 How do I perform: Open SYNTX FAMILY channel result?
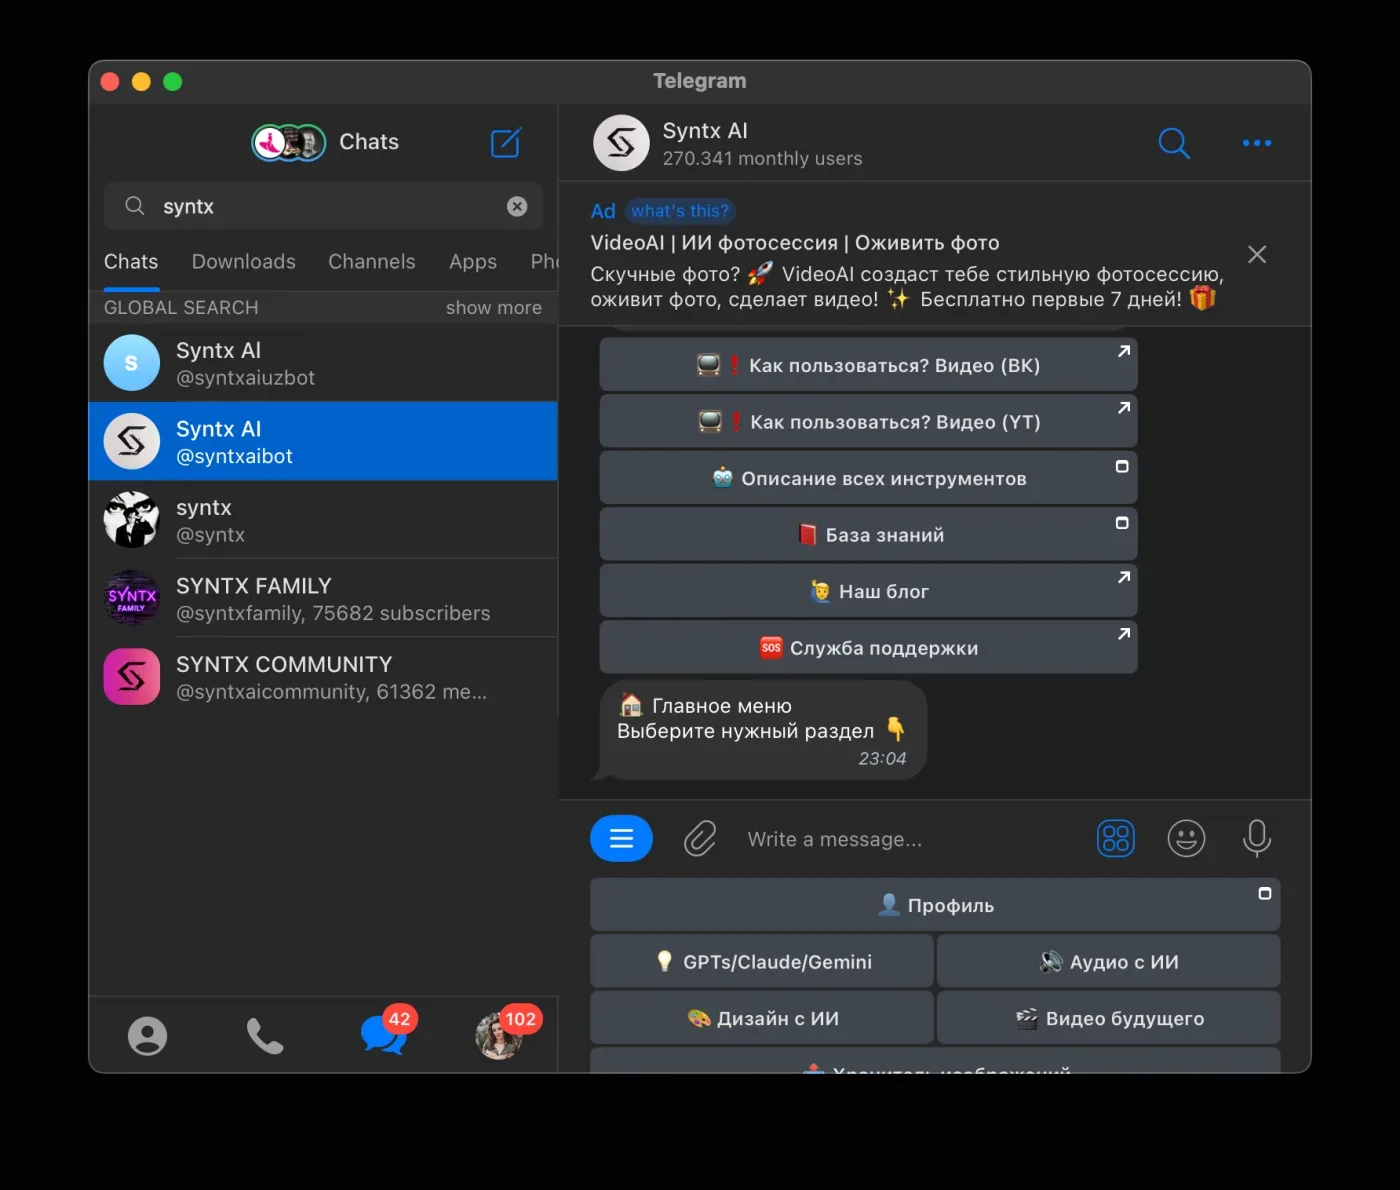[x=323, y=598]
